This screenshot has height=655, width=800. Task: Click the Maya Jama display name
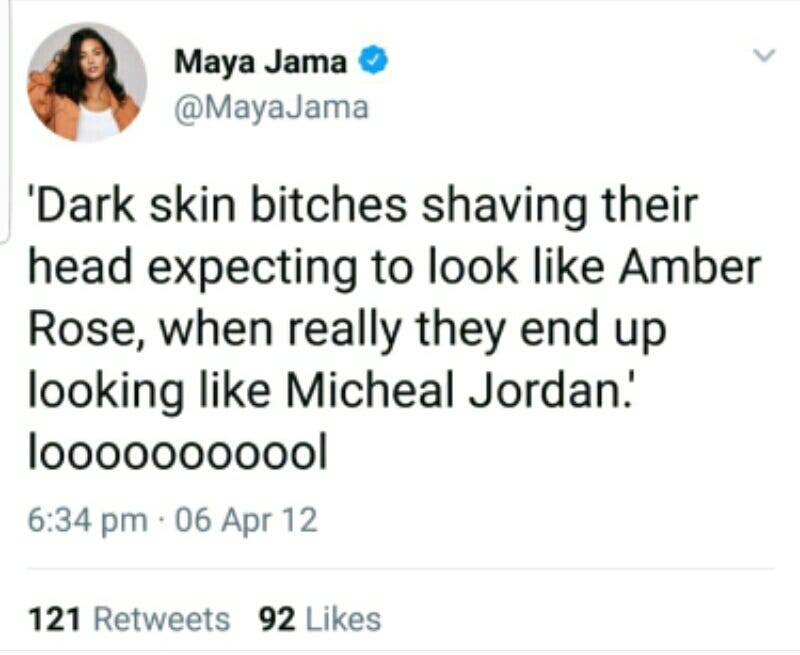pyautogui.click(x=260, y=61)
